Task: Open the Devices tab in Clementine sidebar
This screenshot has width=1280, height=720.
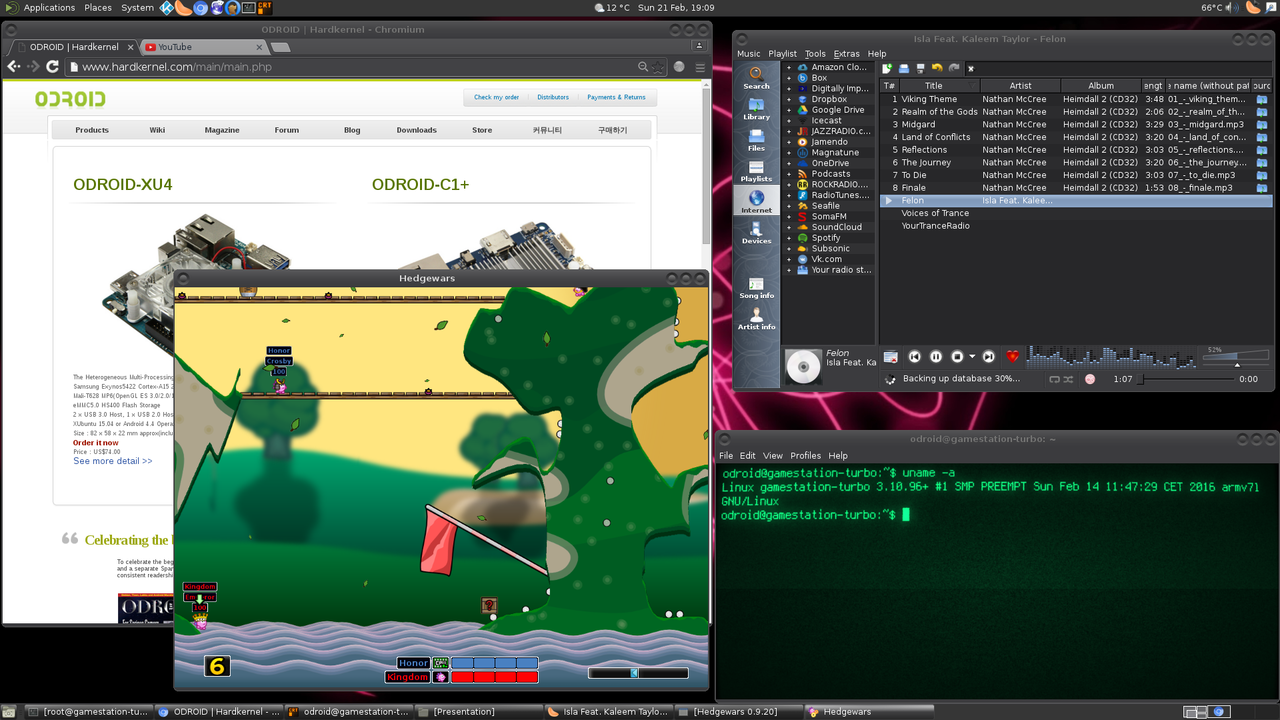Action: click(x=756, y=233)
